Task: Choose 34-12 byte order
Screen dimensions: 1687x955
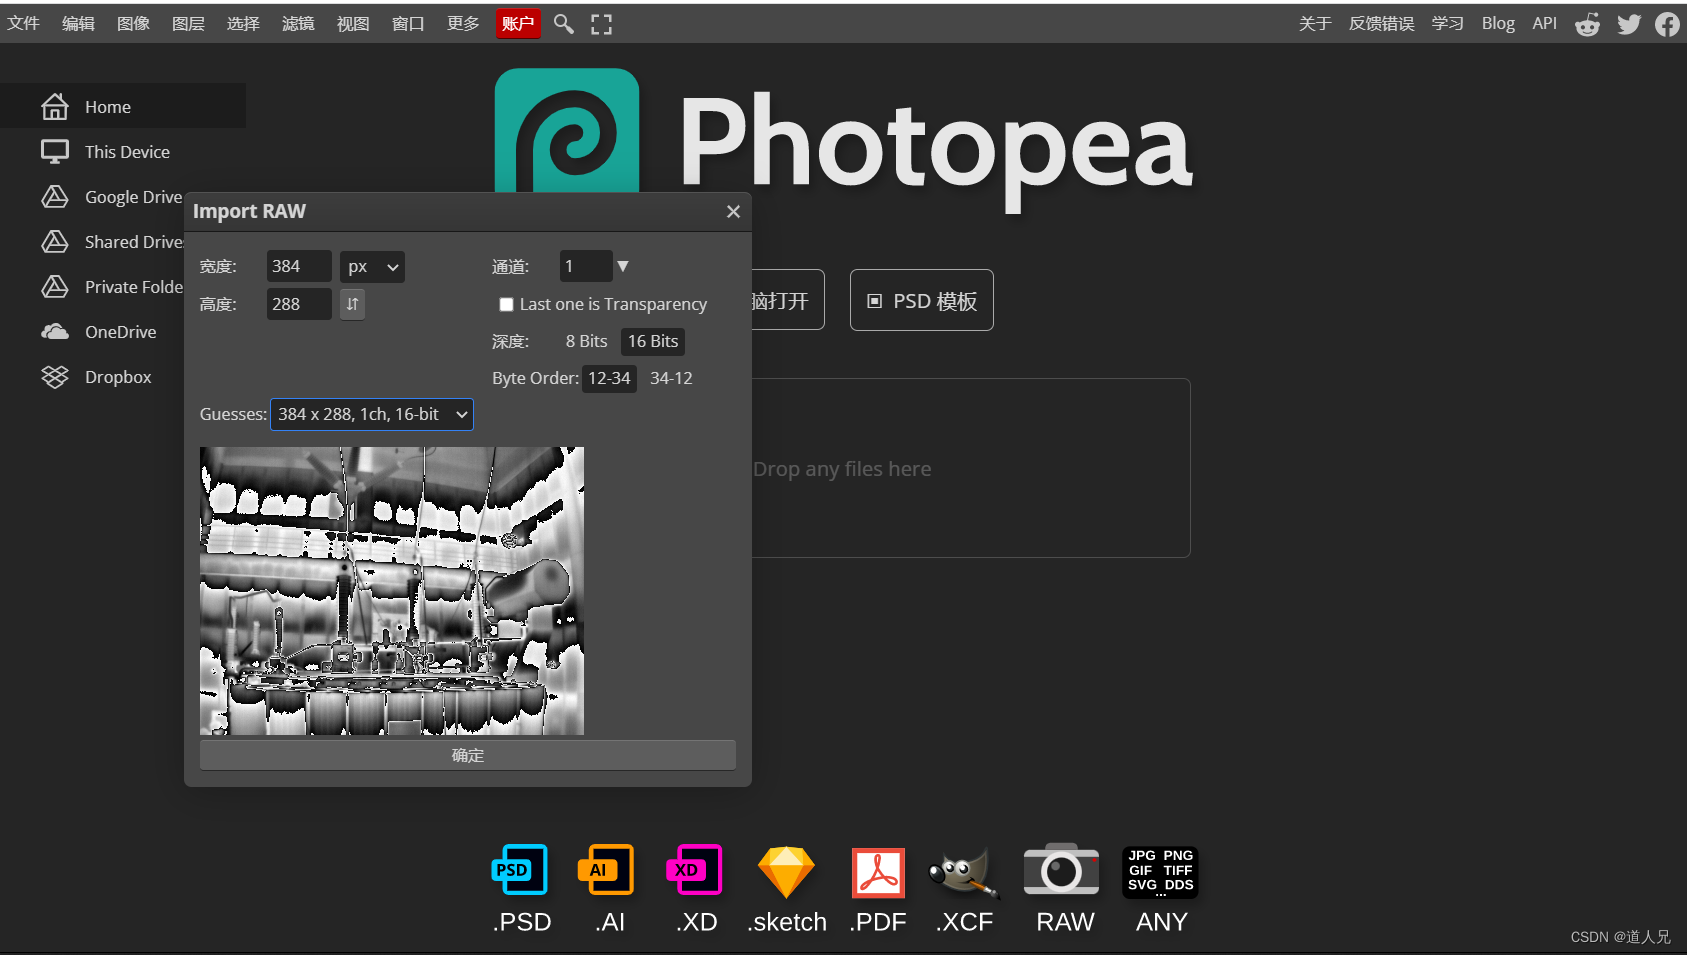Action: coord(671,378)
